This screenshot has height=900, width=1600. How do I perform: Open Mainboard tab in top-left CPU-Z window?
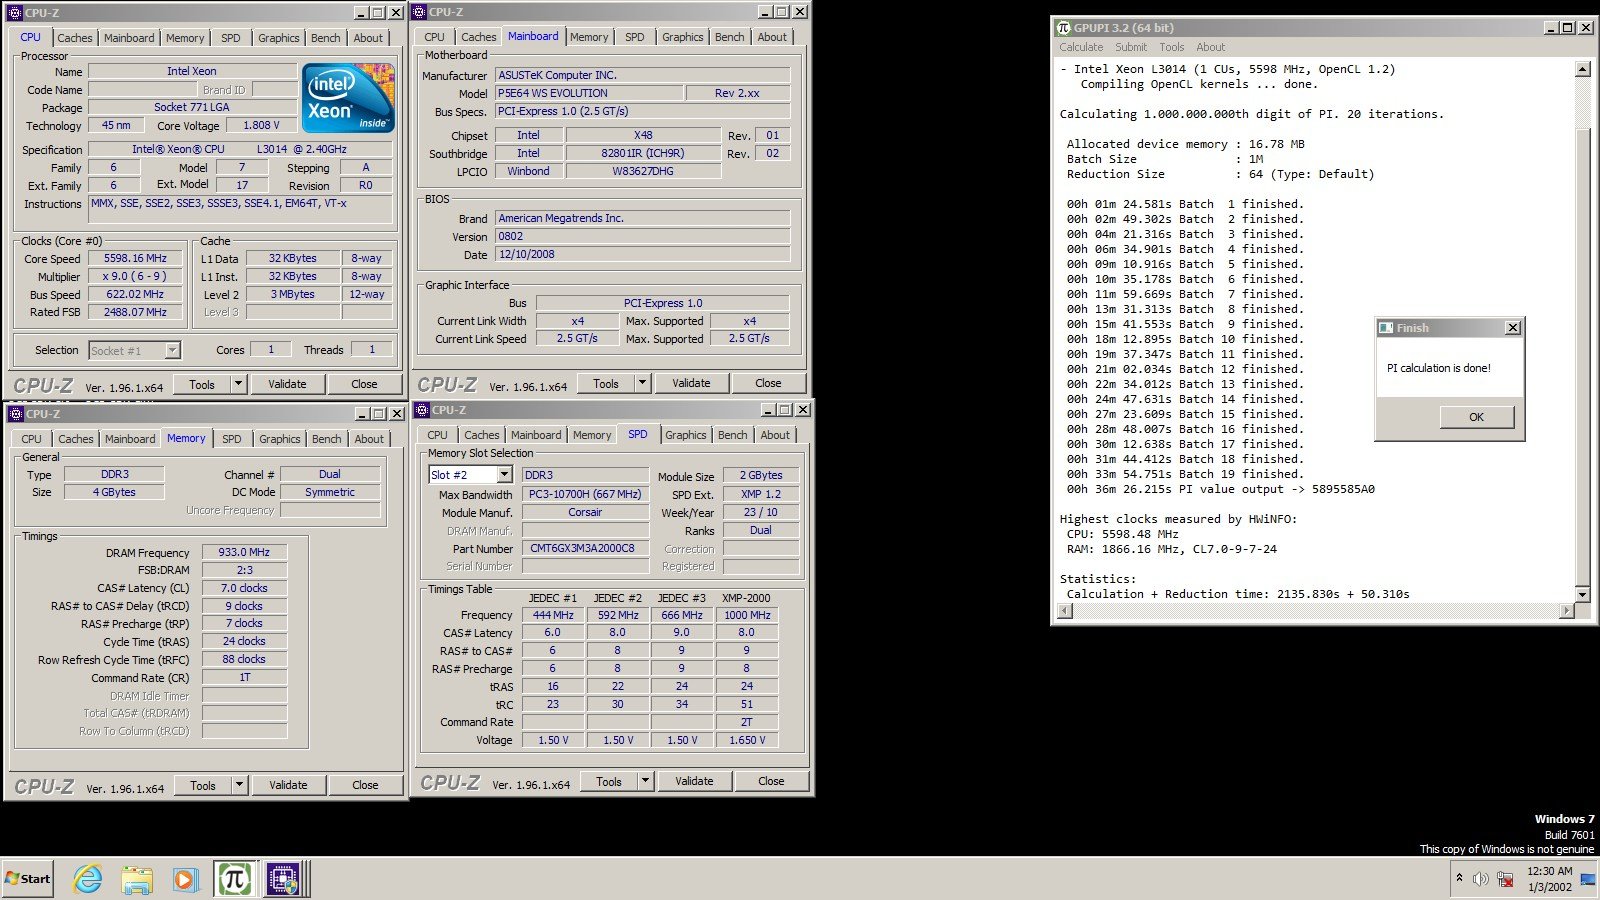[129, 38]
